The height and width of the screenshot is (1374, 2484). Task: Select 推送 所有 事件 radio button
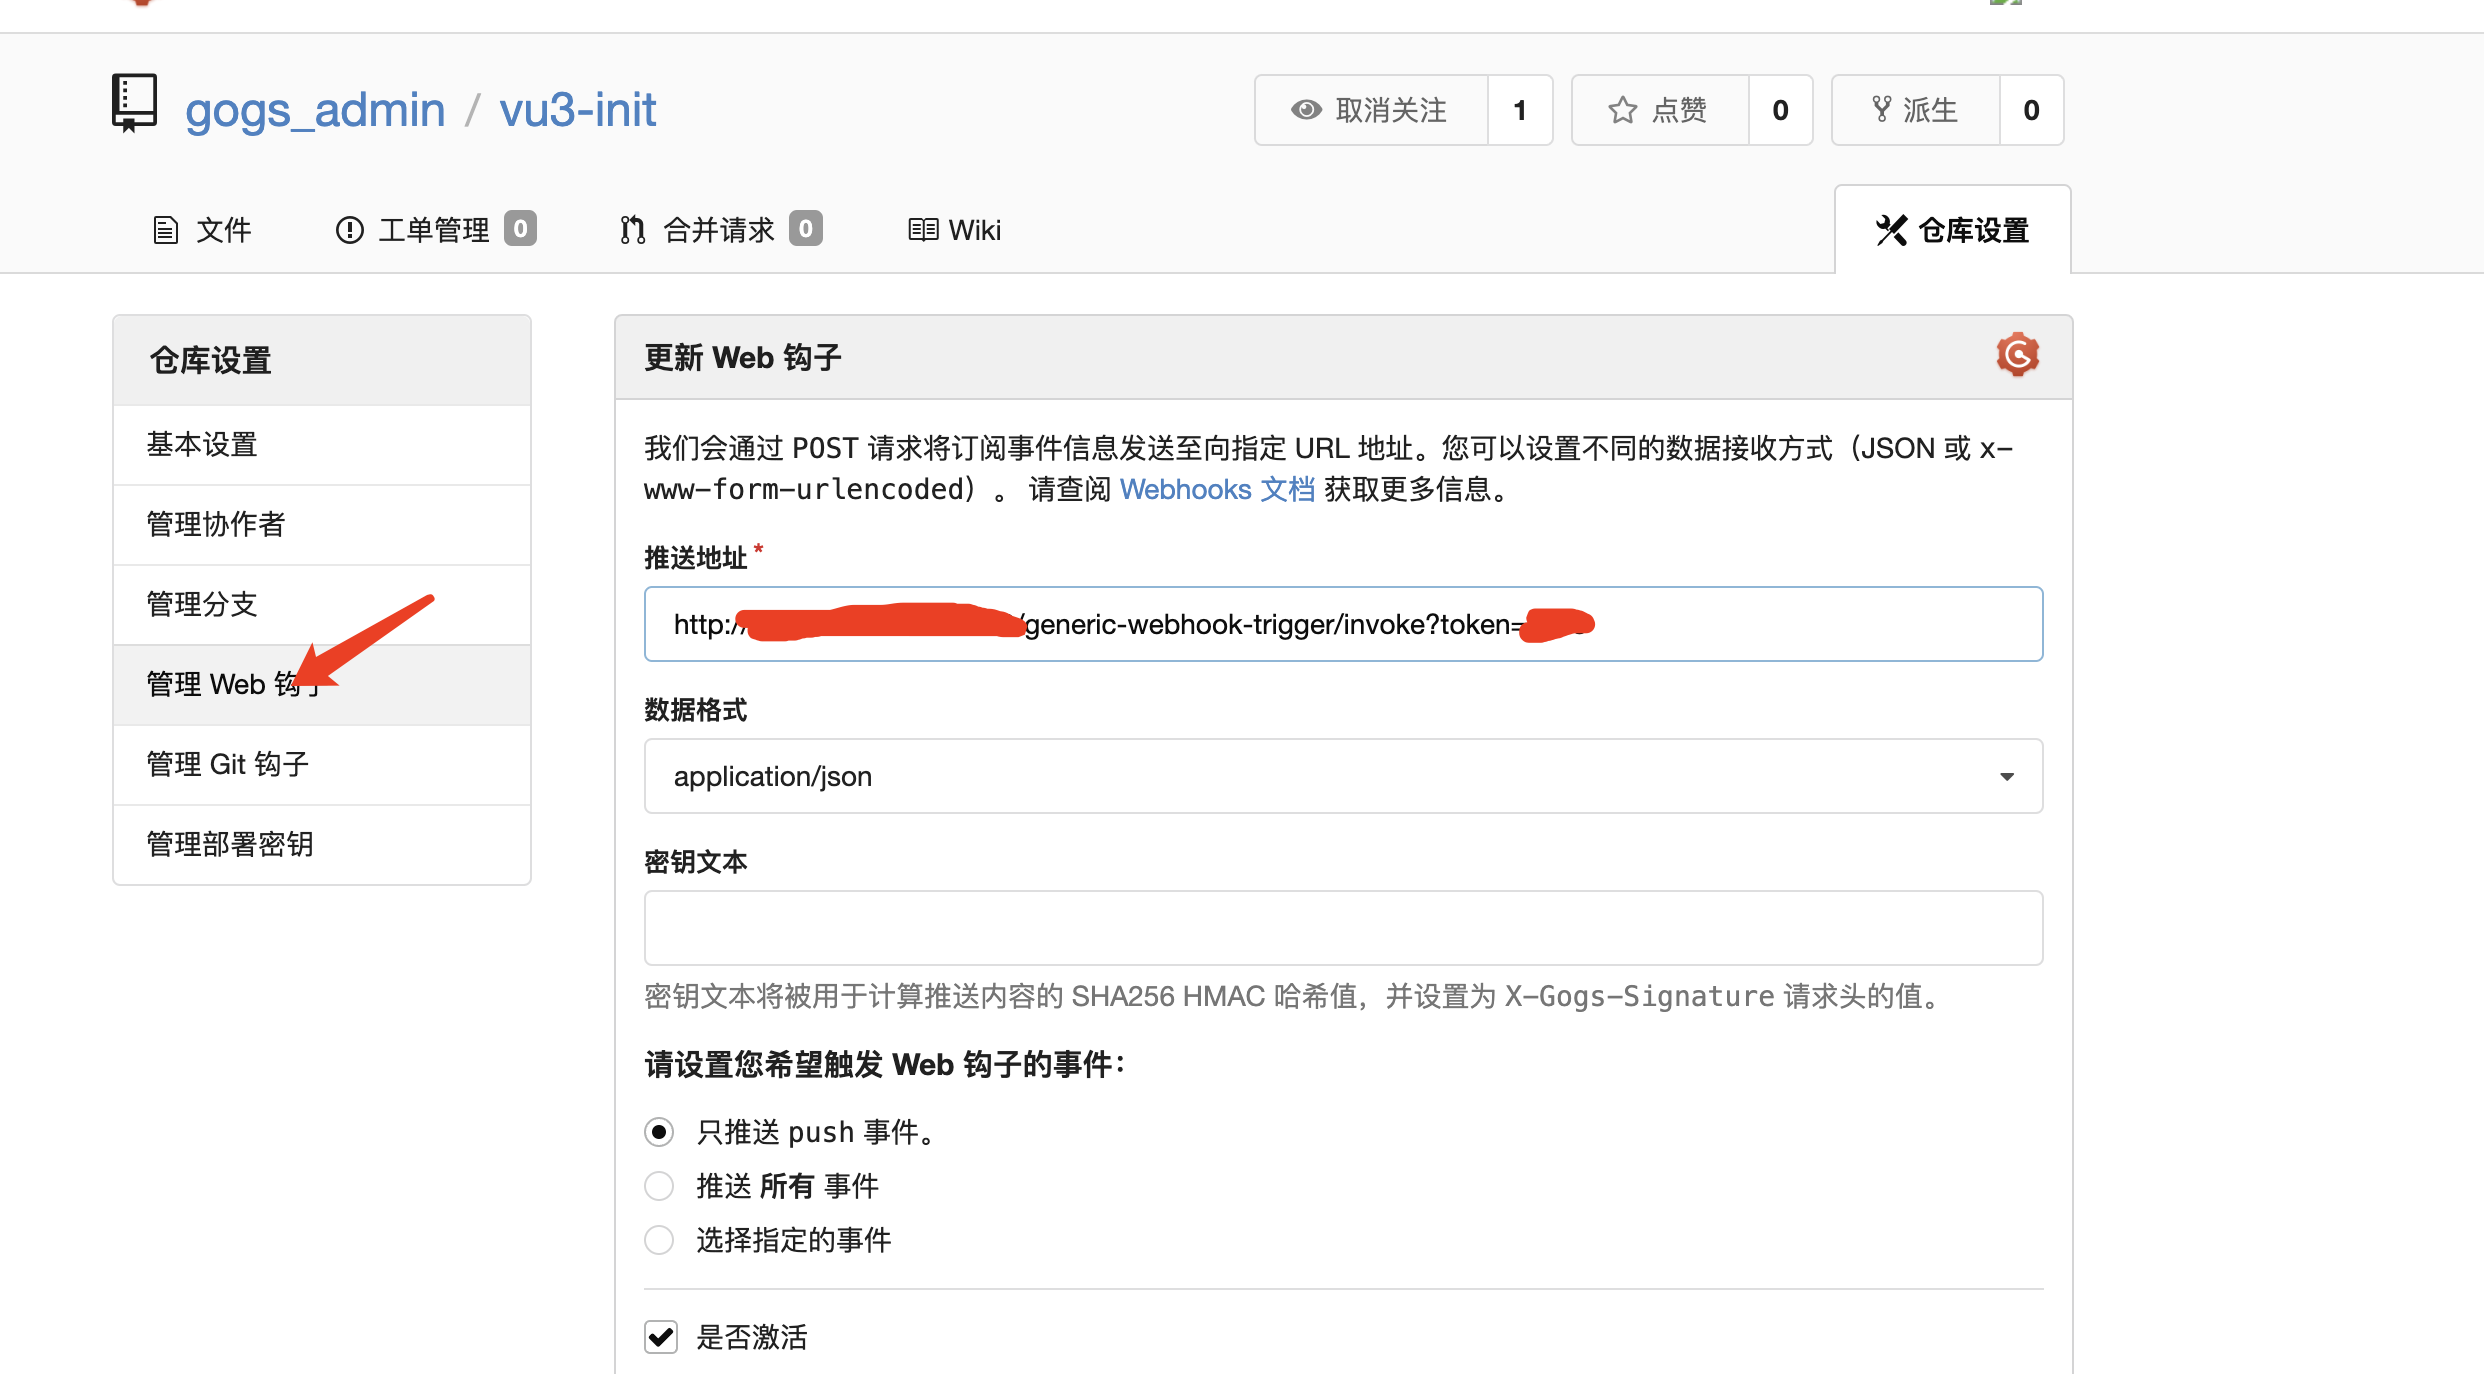[659, 1186]
